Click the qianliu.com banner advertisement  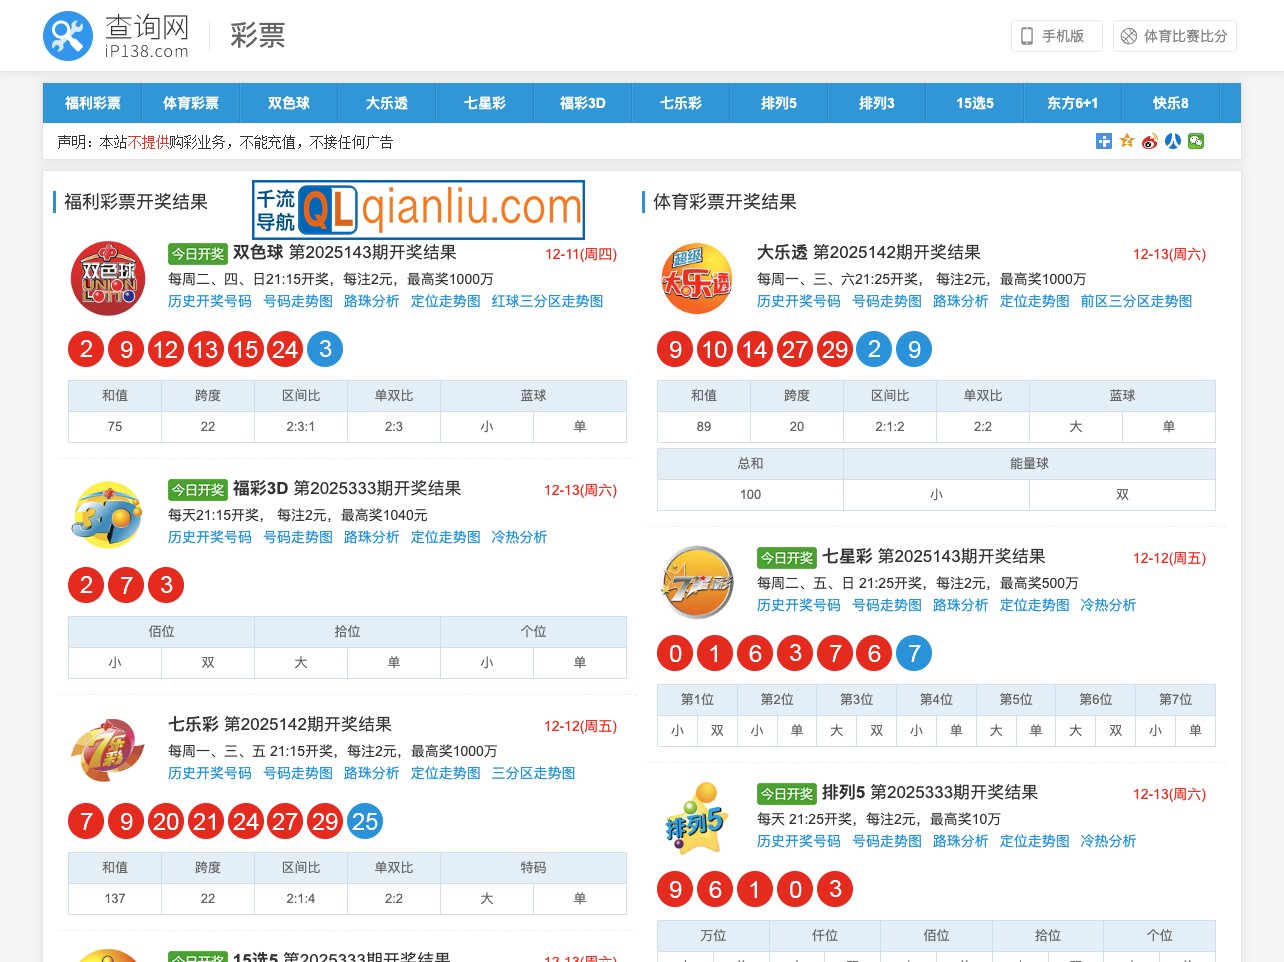[417, 208]
